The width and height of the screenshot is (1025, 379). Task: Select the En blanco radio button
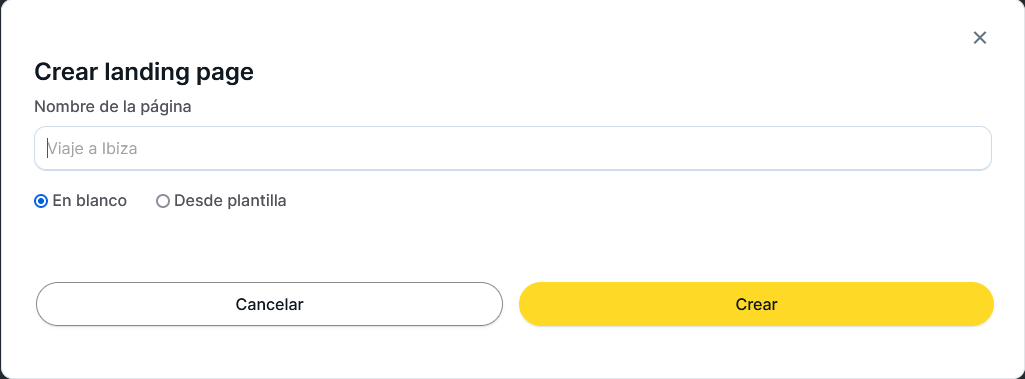click(x=41, y=201)
